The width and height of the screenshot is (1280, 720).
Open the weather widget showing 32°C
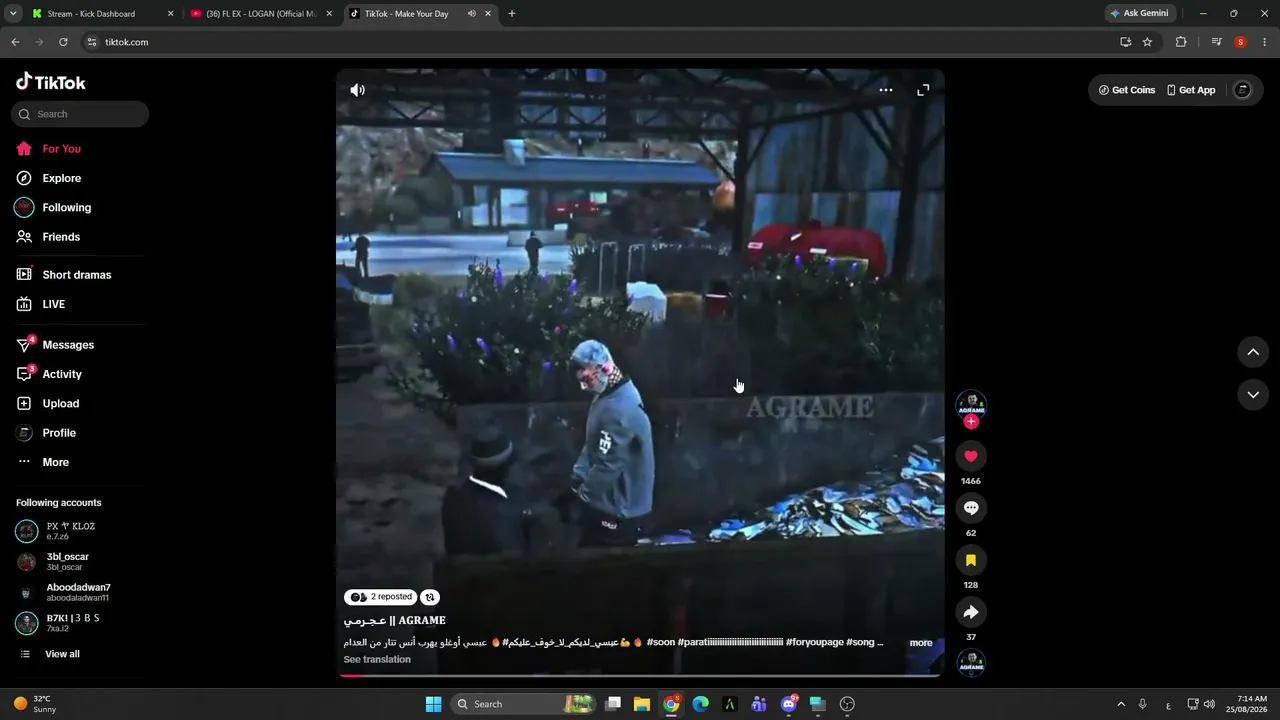pyautogui.click(x=35, y=704)
